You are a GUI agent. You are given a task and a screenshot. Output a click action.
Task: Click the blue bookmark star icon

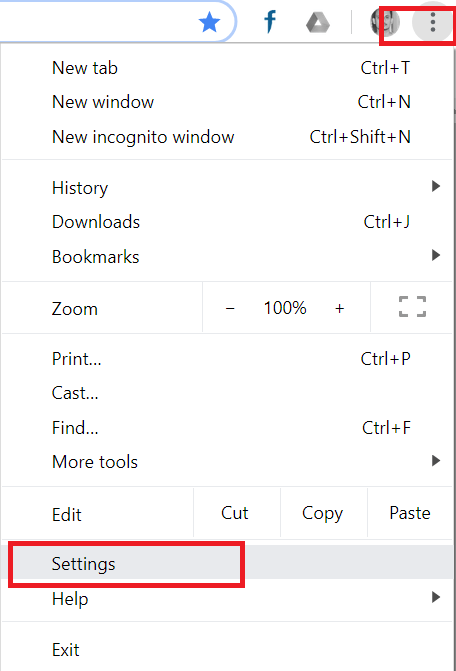(210, 22)
